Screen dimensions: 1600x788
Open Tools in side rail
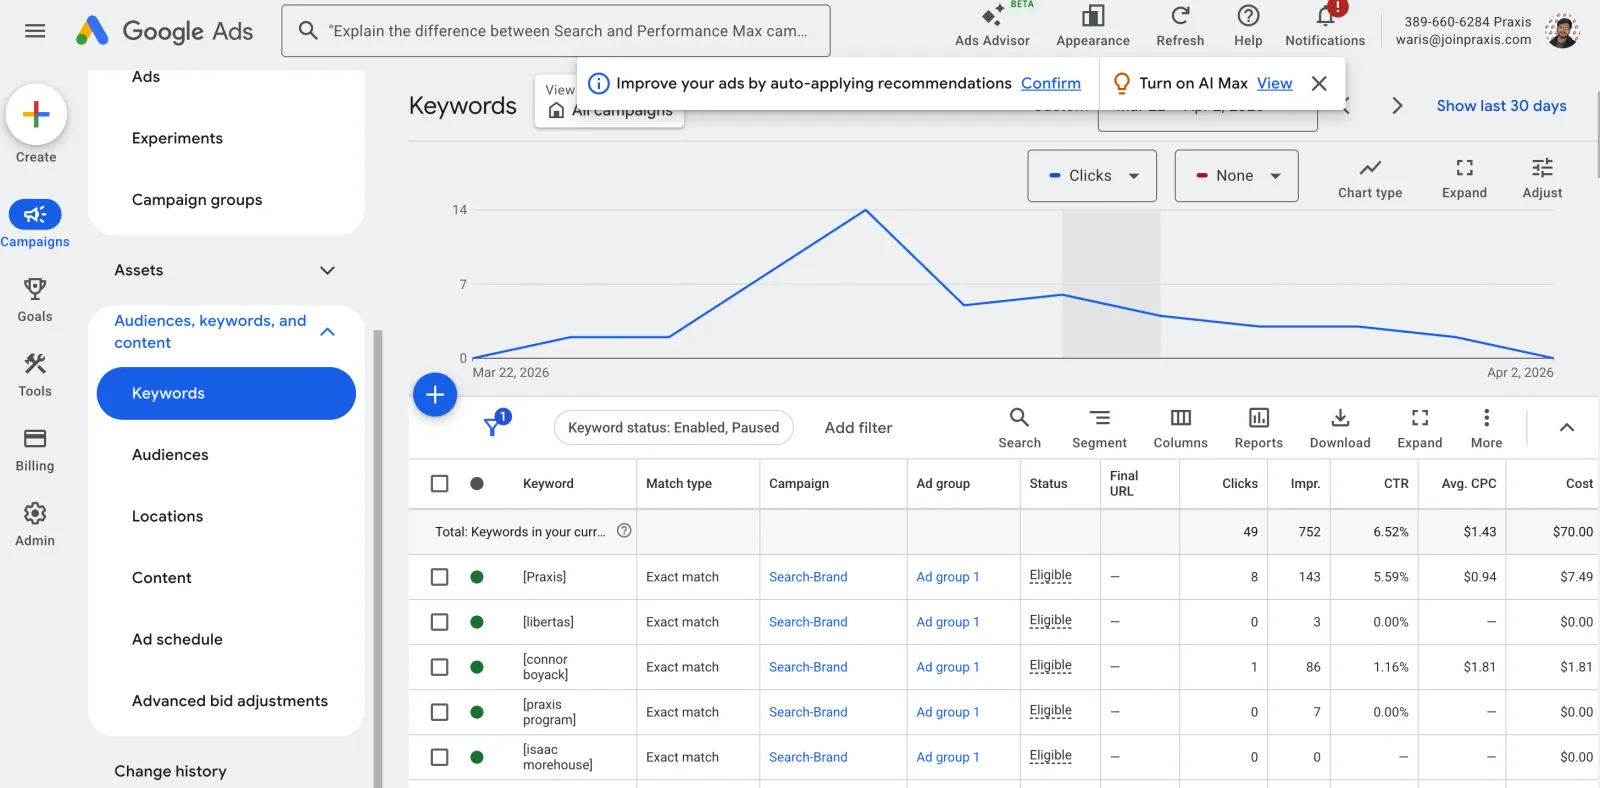click(35, 374)
